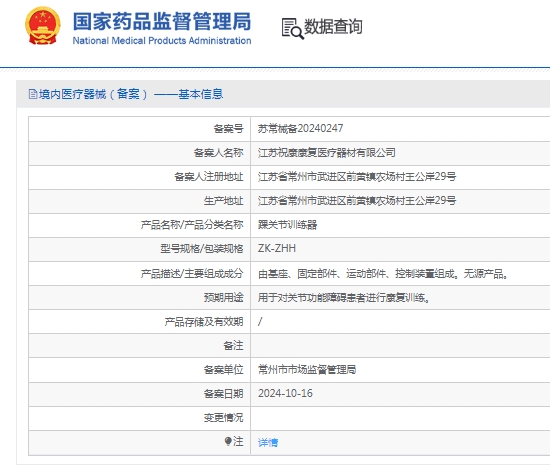Click the bulb icon beside 注
The height and width of the screenshot is (470, 550).
pos(228,441)
